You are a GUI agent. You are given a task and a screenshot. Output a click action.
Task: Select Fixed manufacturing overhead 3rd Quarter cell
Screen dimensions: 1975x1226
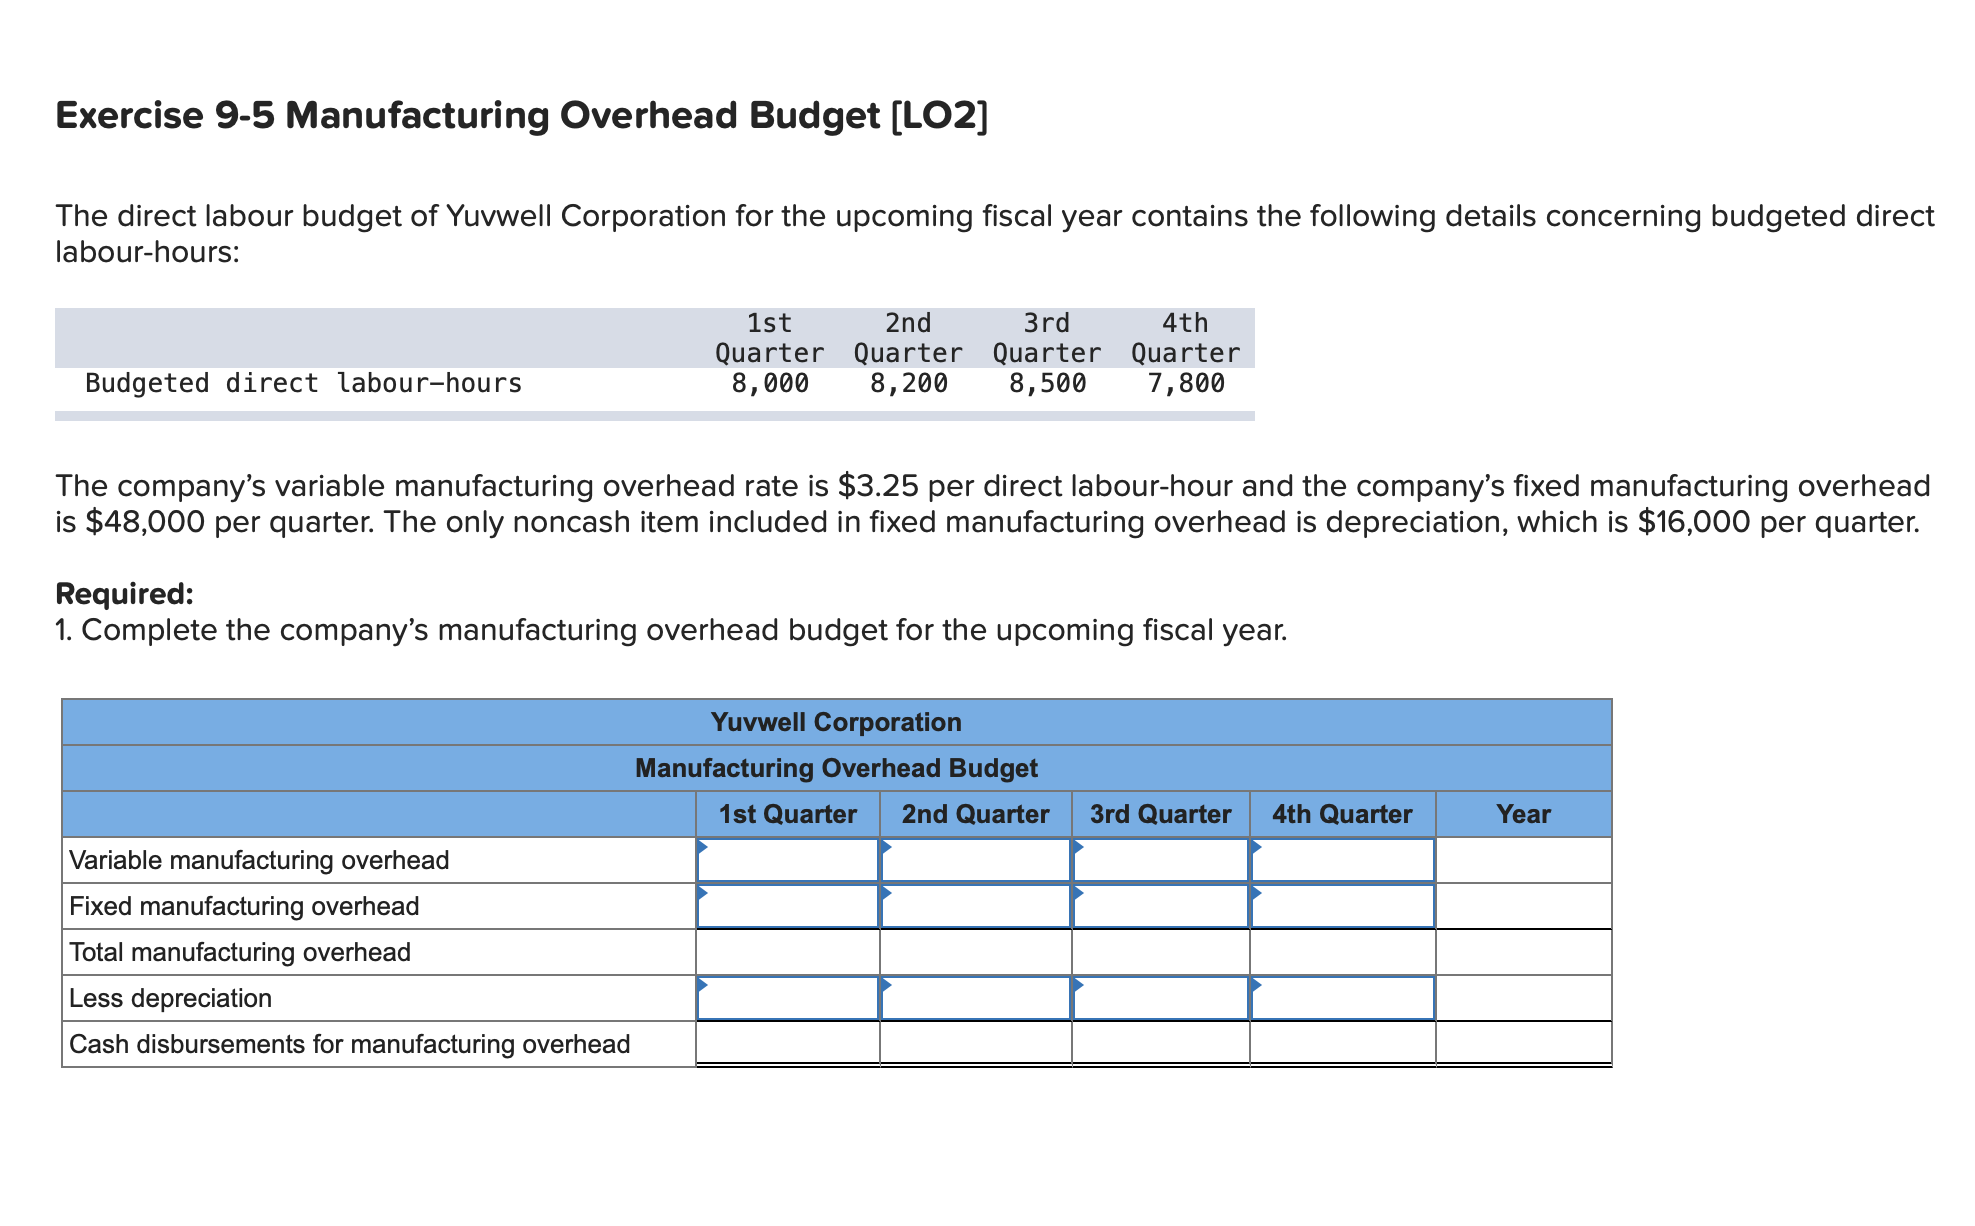coord(1161,906)
